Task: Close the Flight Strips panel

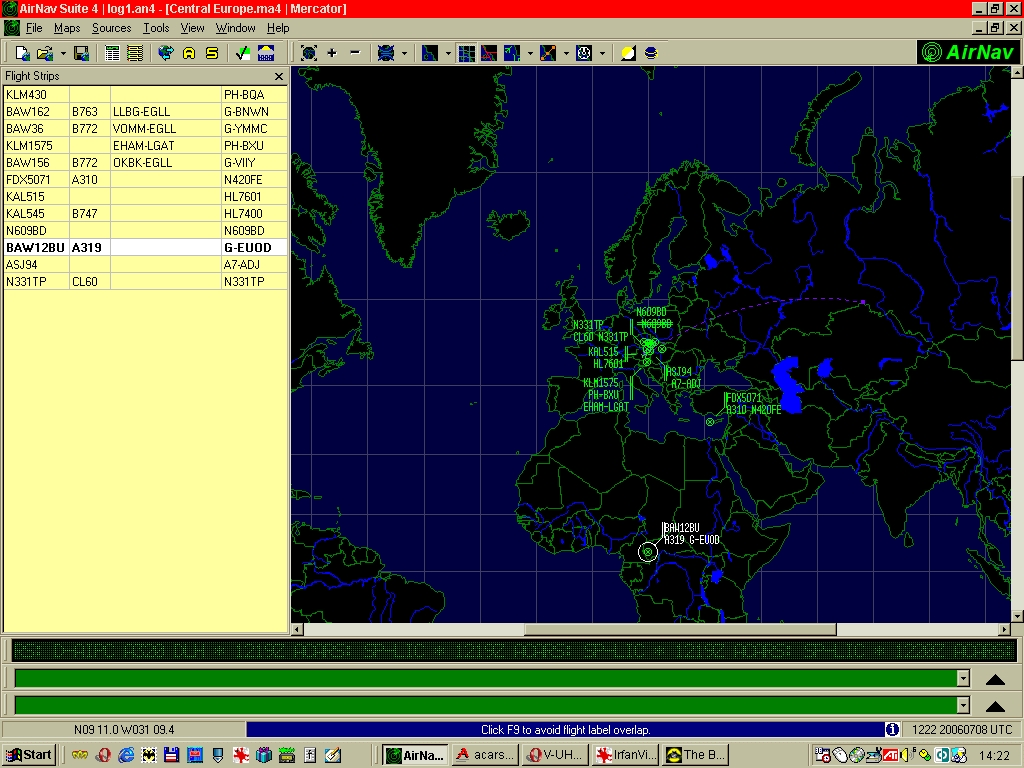Action: (x=279, y=76)
